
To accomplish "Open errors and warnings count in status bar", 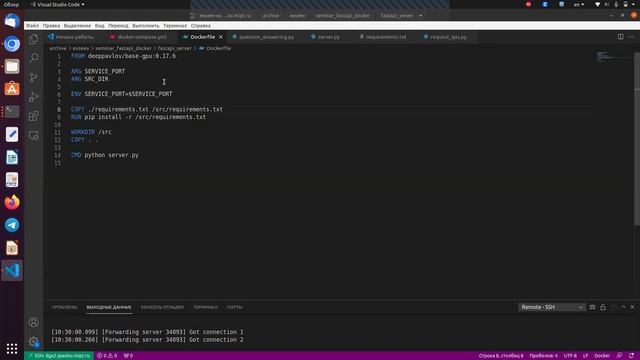I will (107, 356).
